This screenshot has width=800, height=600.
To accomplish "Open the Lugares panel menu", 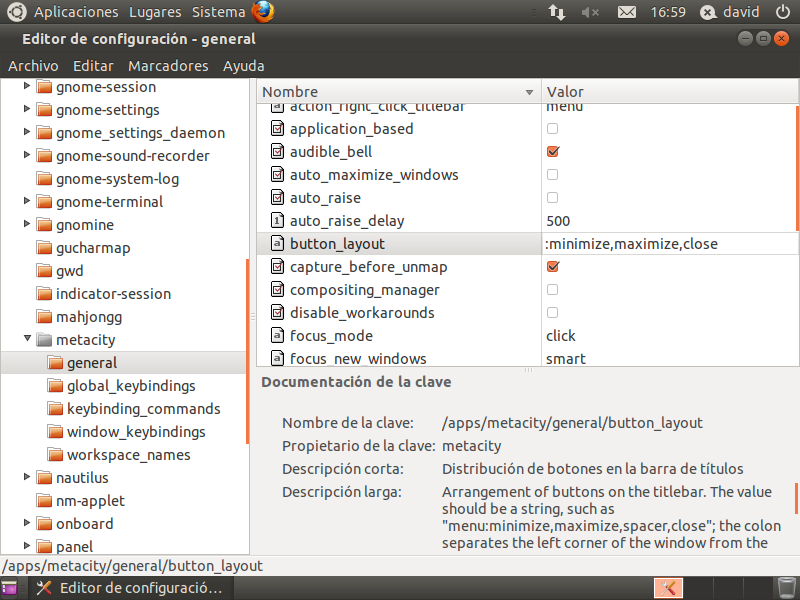I will pyautogui.click(x=155, y=12).
